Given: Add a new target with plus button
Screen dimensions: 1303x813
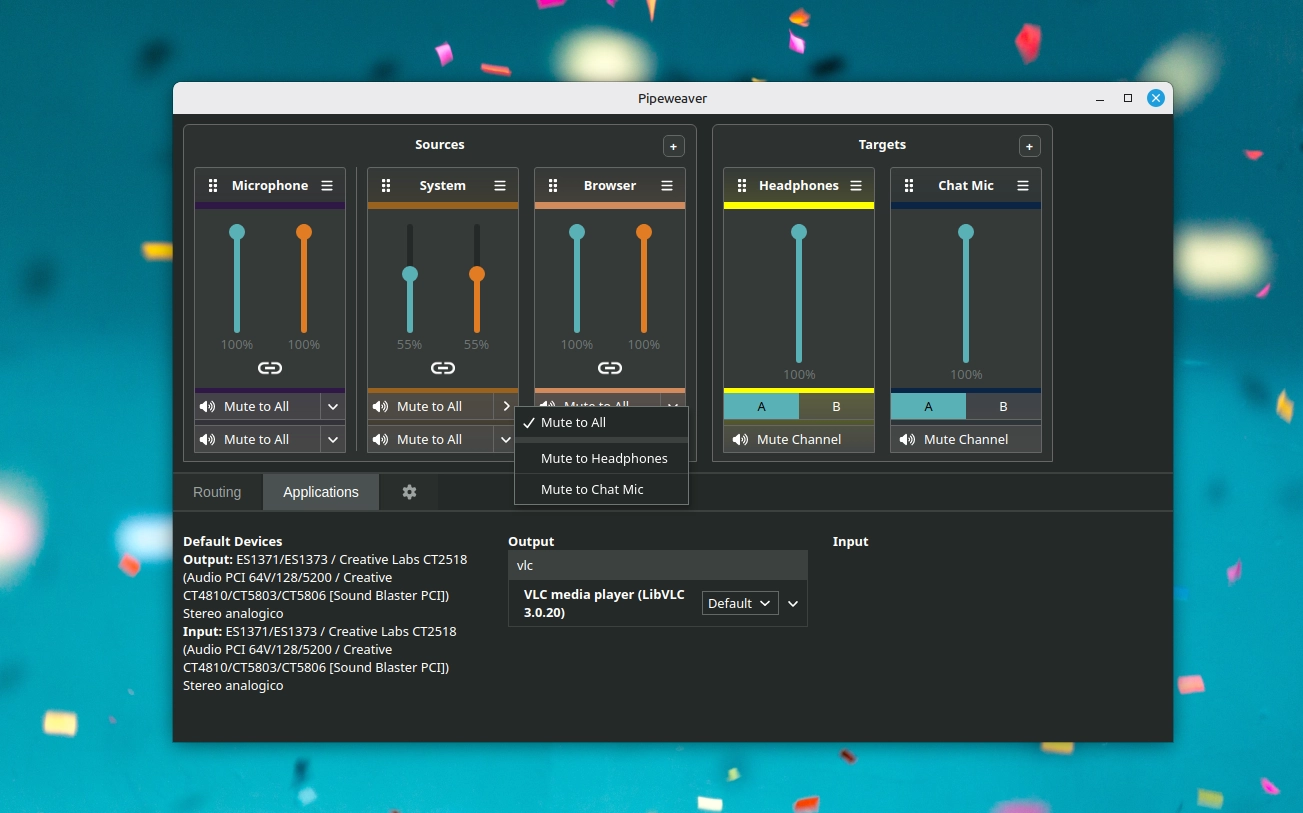Looking at the screenshot, I should (x=1029, y=146).
